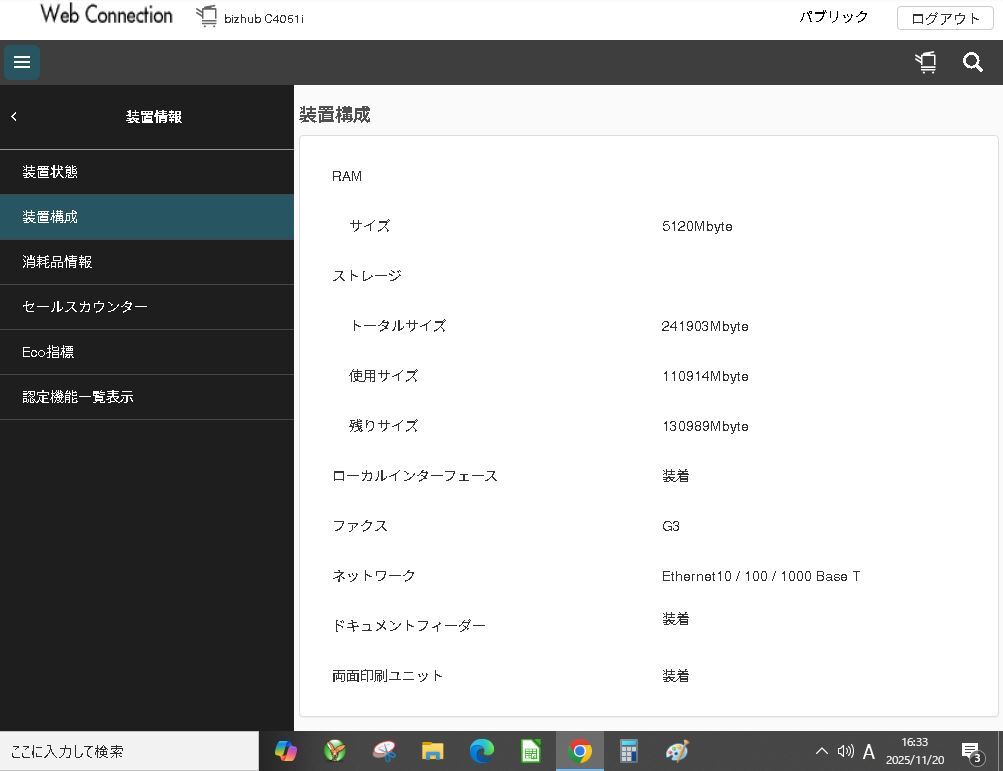Click the printer icon beside bizhub C4051i
1003x771 pixels.
coord(207,17)
